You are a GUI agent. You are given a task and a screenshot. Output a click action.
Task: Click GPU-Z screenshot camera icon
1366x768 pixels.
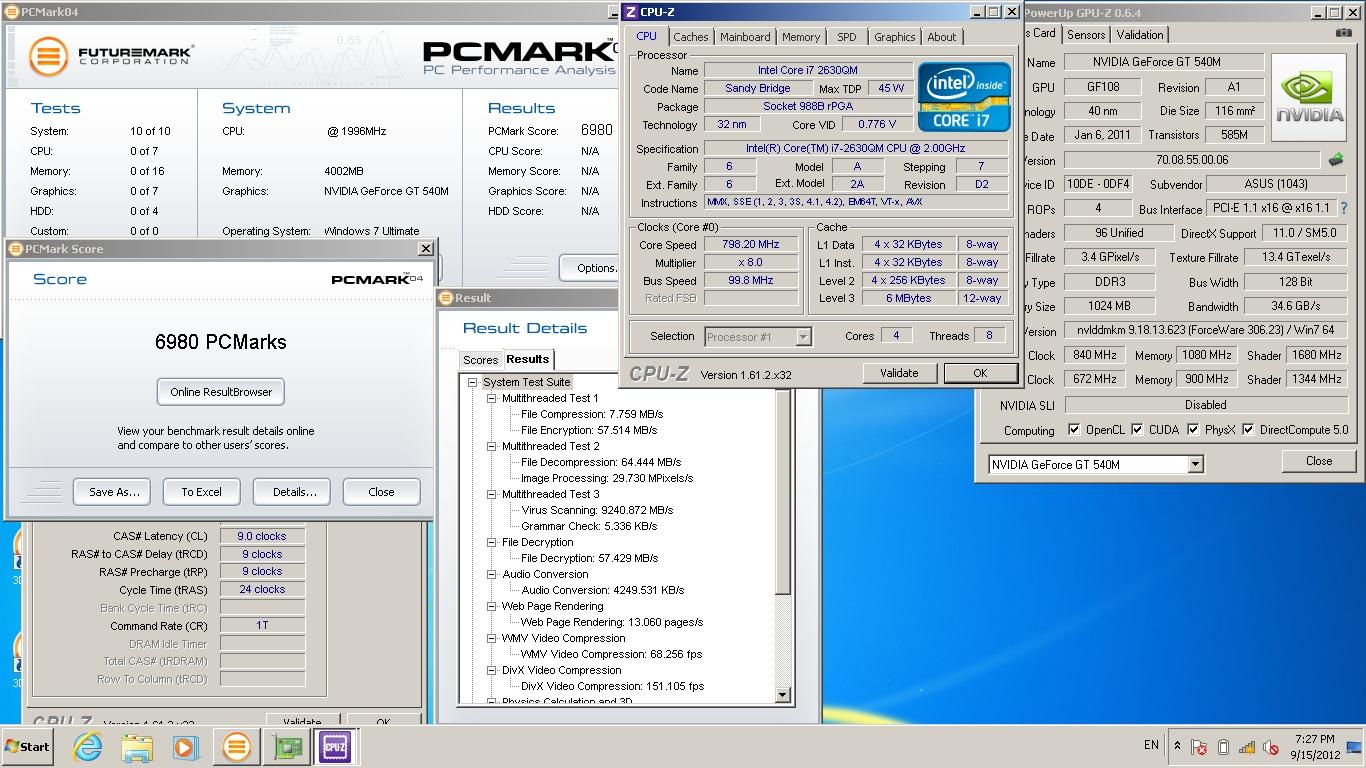(1343, 34)
